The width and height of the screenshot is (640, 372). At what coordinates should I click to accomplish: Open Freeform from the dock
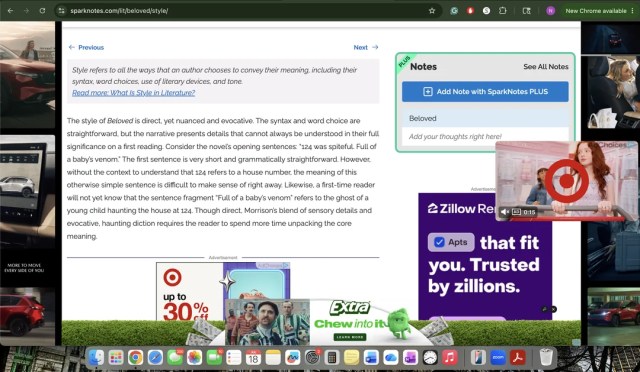click(x=292, y=358)
